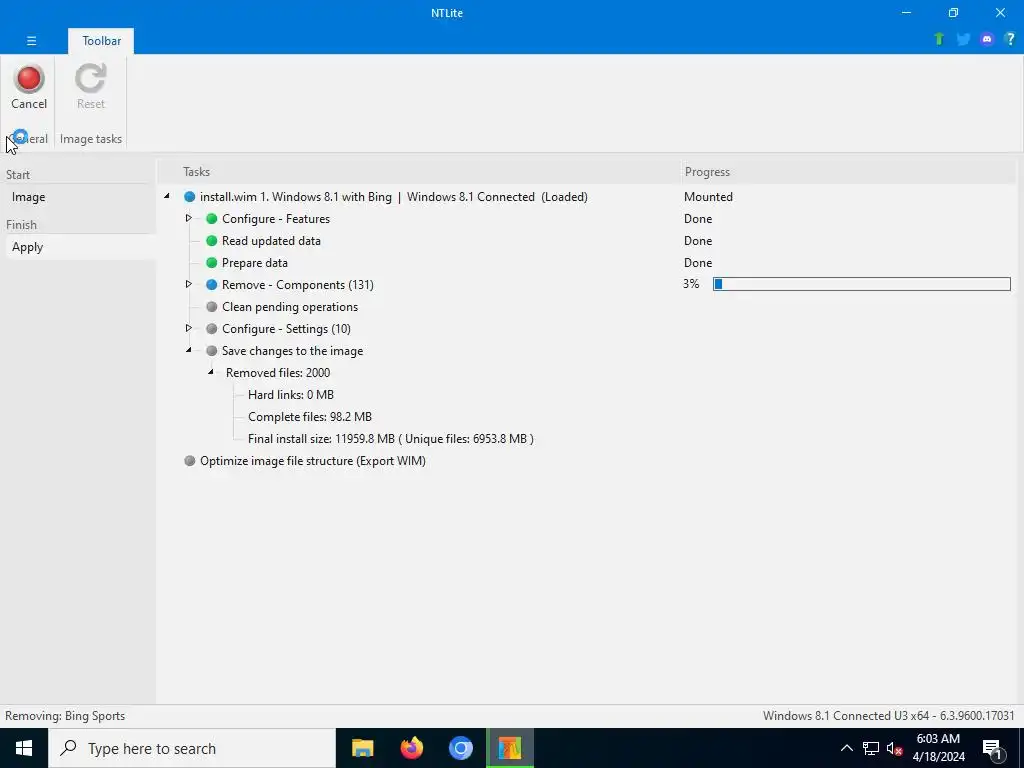Open Chrome from the taskbar
1024x768 pixels.
(x=460, y=748)
